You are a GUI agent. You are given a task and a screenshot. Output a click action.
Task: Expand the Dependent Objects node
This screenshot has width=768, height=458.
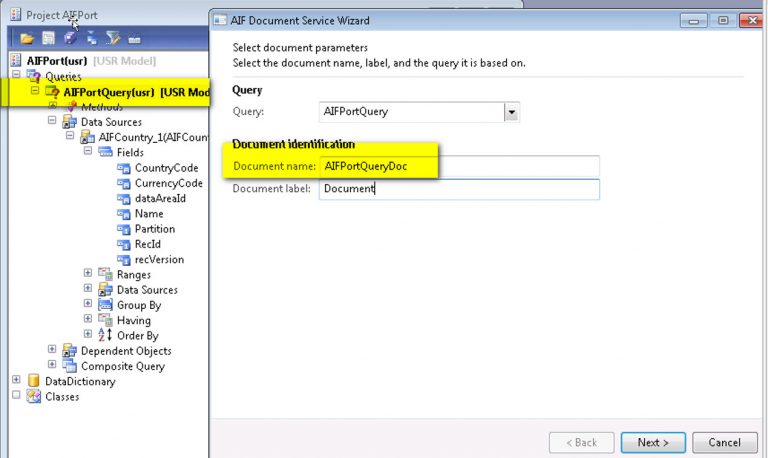(x=52, y=351)
